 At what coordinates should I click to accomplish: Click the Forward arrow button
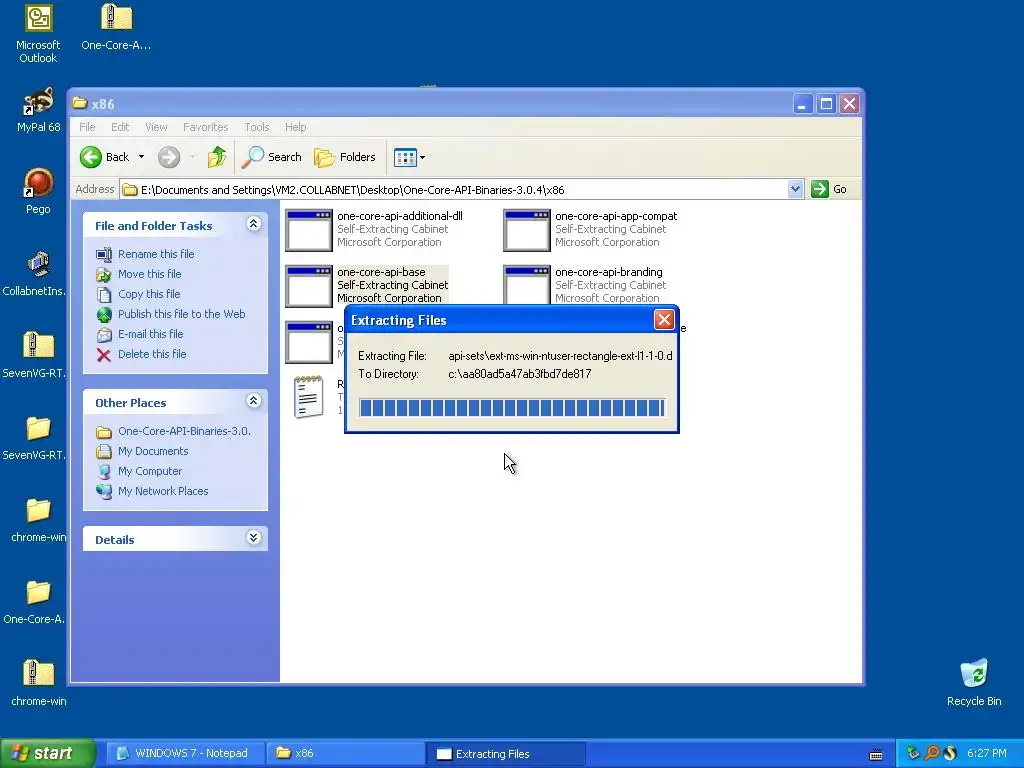tap(168, 157)
